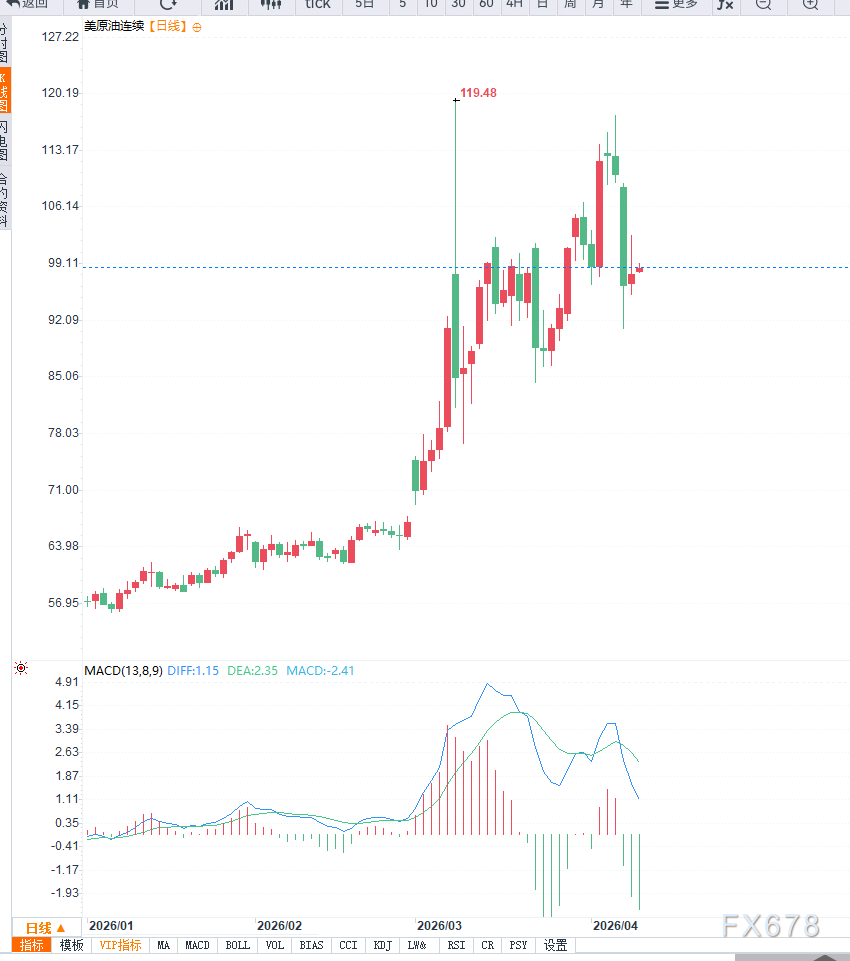
Task: Toggle the BOLL indicator button
Action: [237, 945]
